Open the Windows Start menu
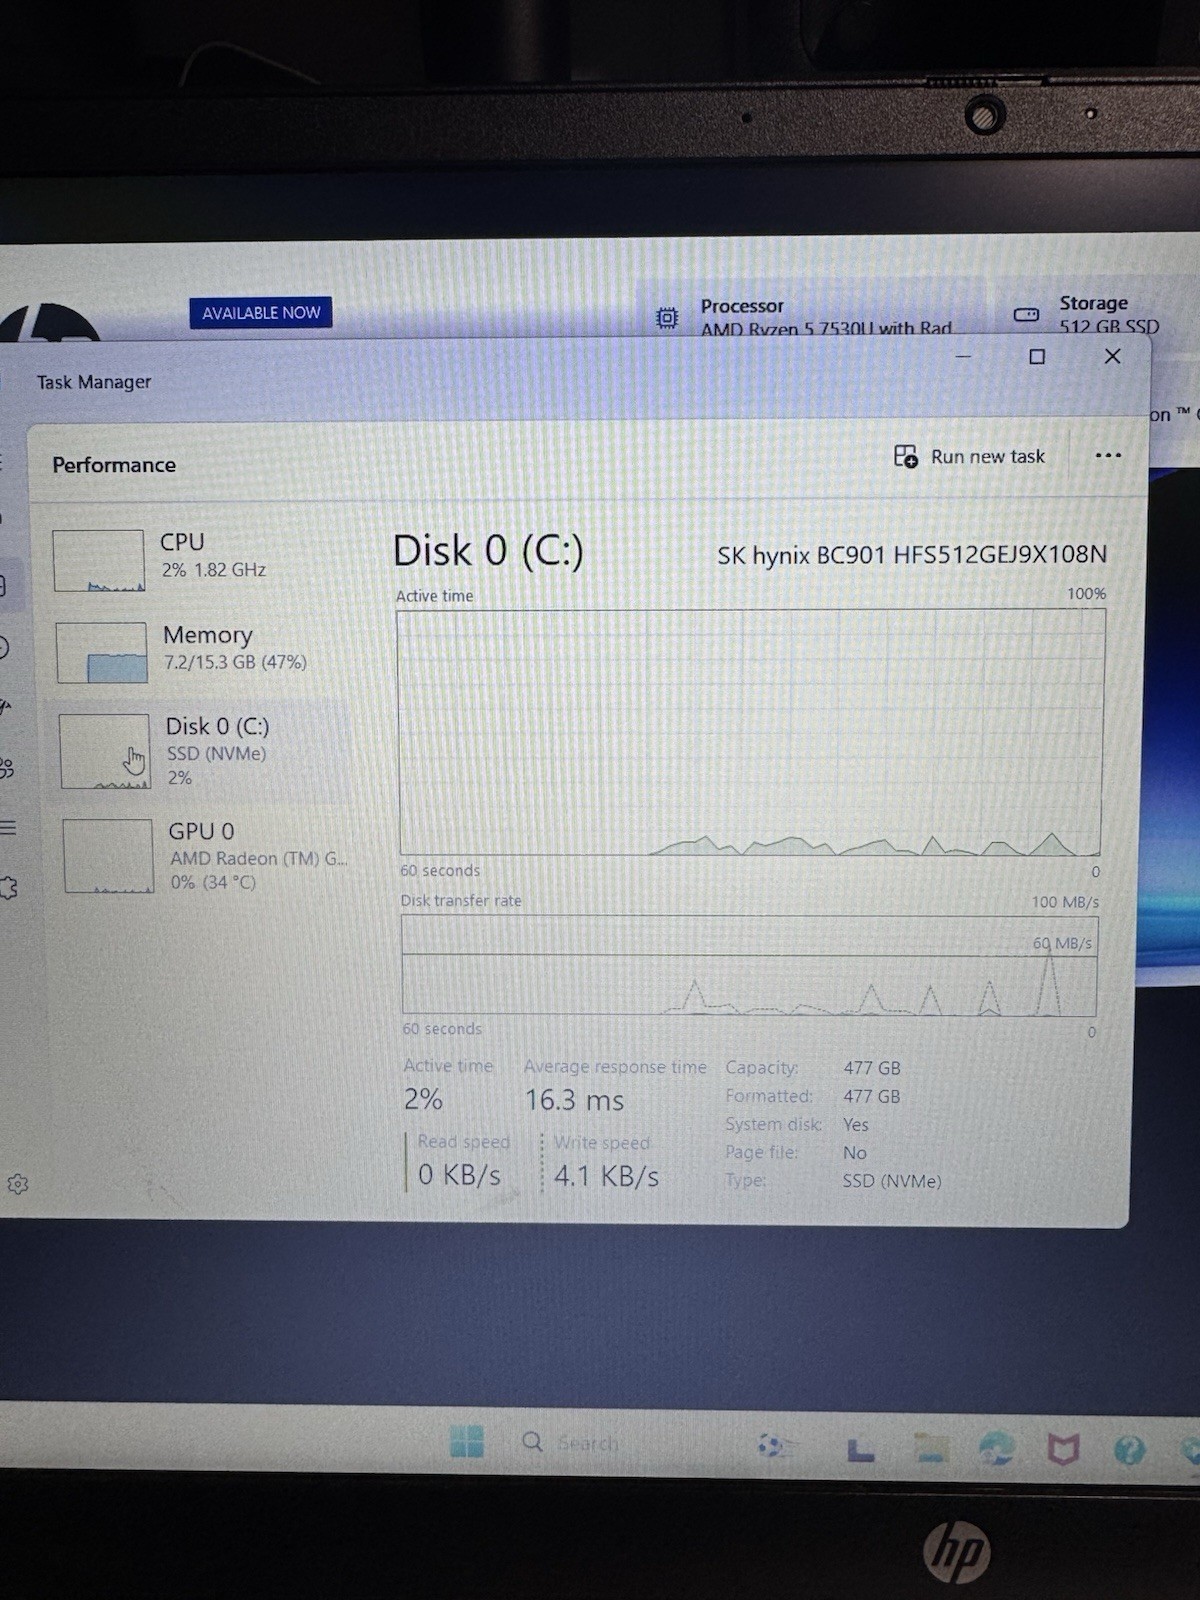 tap(466, 1441)
